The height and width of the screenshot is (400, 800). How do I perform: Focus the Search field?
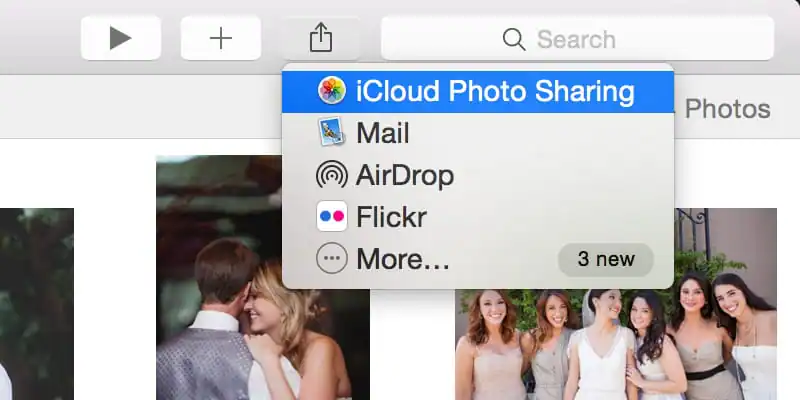tap(578, 38)
